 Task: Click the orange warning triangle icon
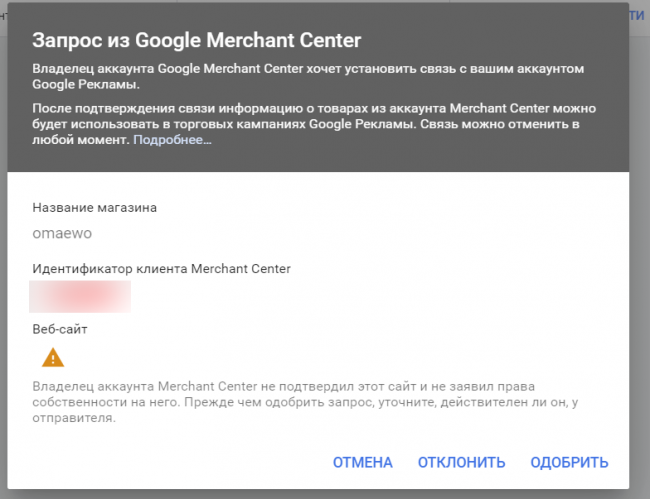(52, 357)
